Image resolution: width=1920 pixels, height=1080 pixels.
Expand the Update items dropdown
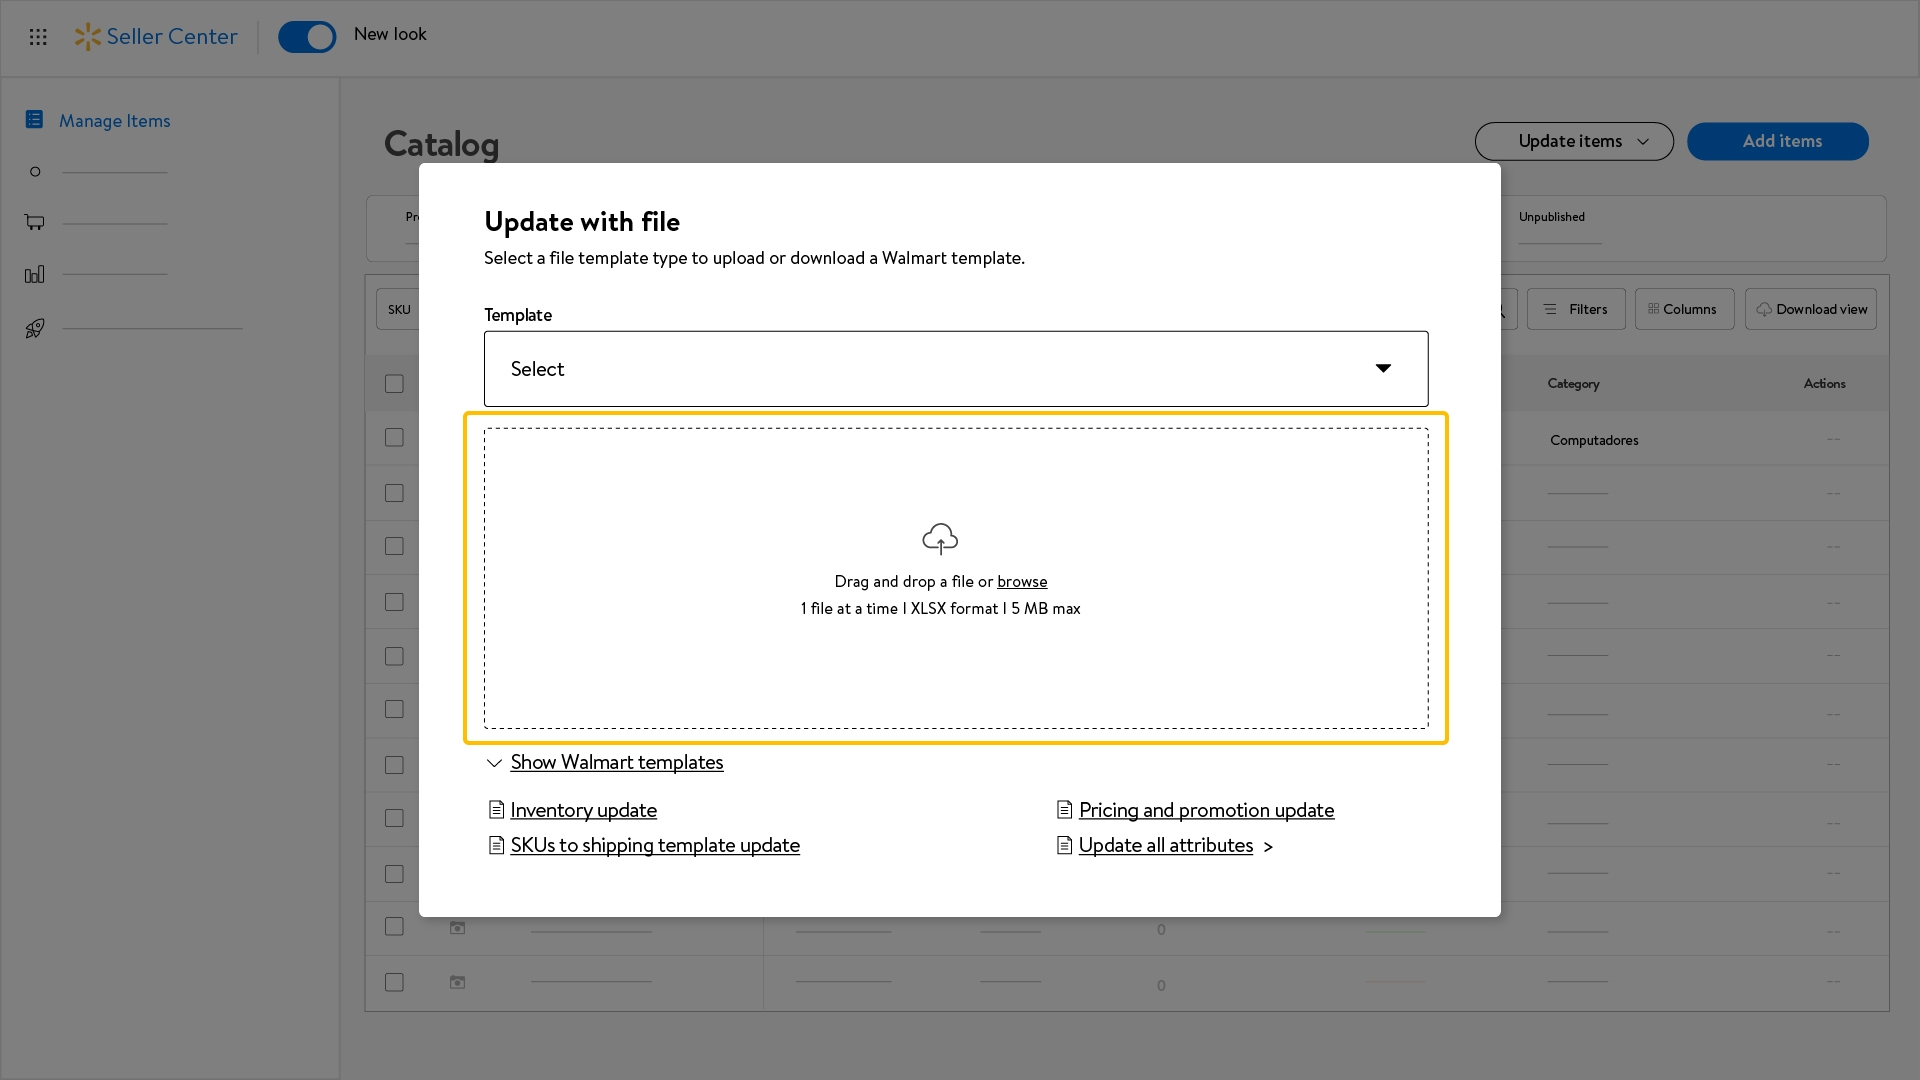[1573, 141]
